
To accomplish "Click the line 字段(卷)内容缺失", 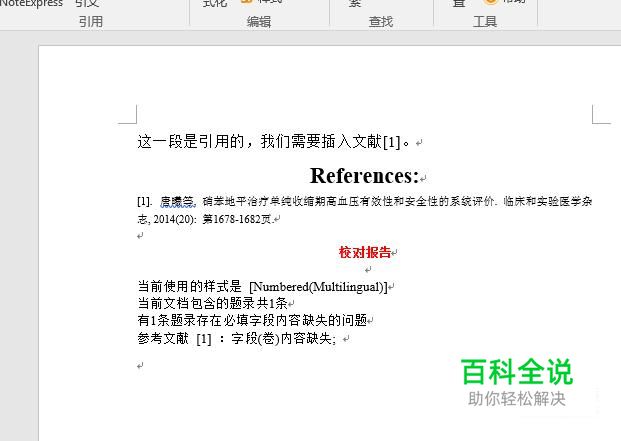I will [283, 338].
